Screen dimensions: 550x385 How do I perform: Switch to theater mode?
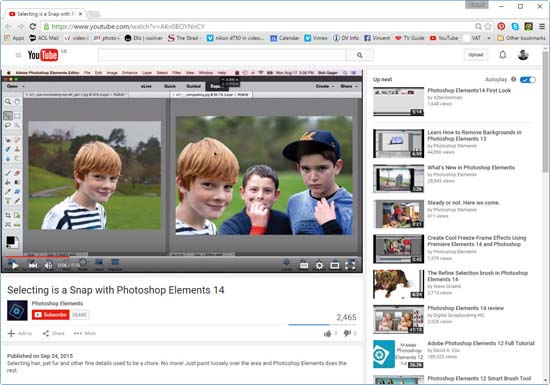pos(335,265)
